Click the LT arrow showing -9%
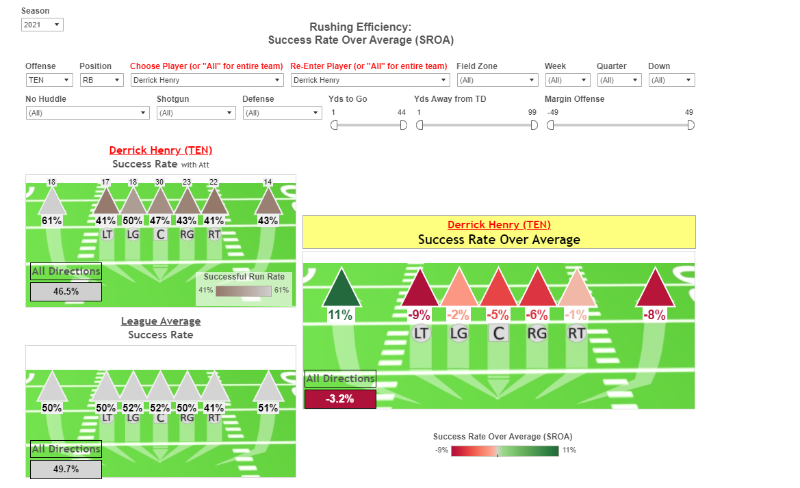800x488 pixels. (x=420, y=288)
